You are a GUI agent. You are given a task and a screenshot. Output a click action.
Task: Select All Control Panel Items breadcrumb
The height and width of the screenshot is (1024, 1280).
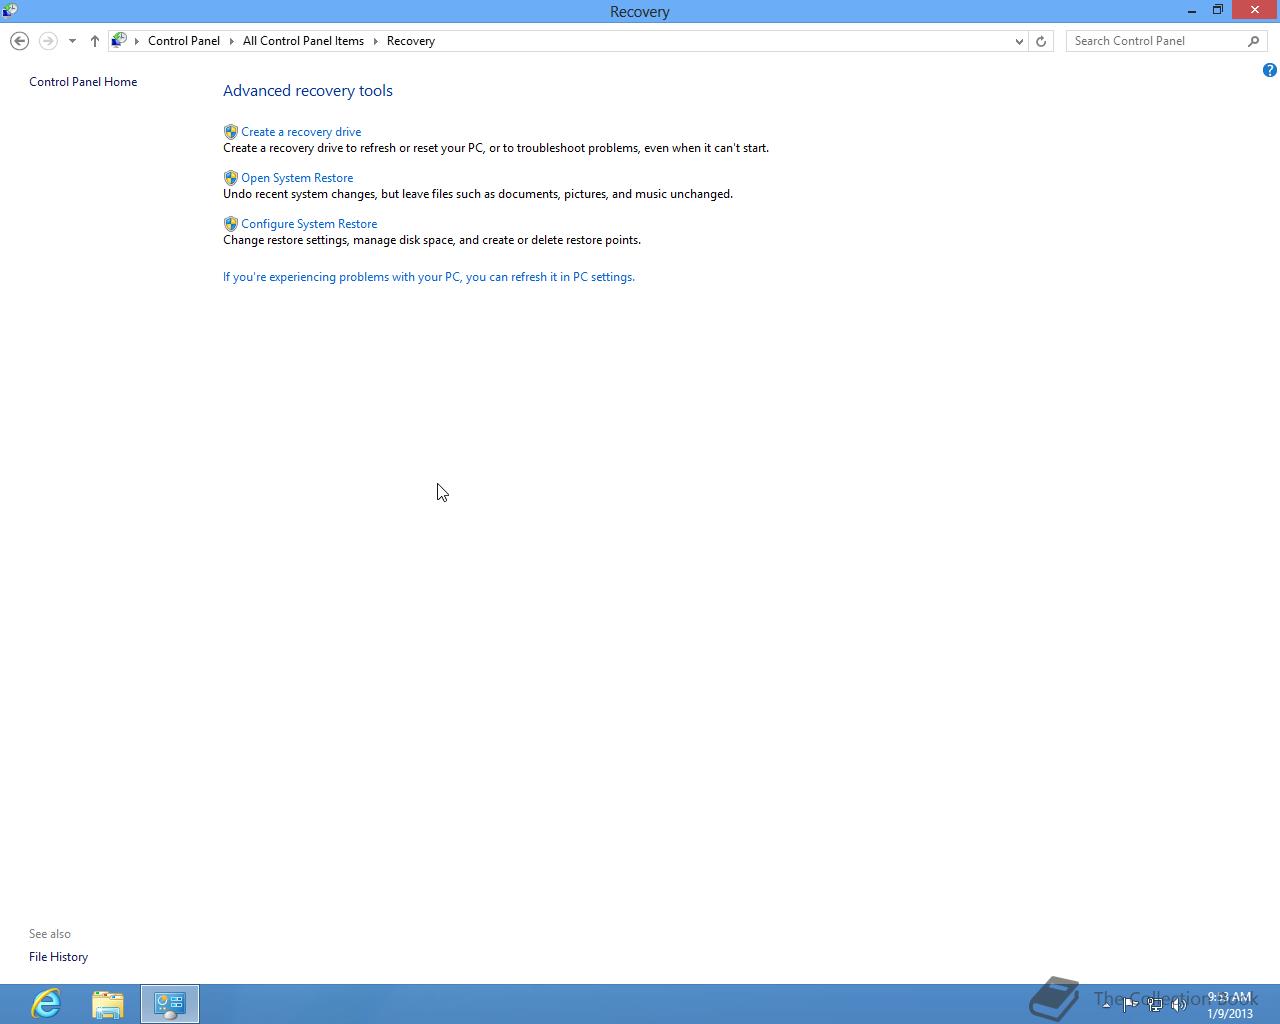click(x=303, y=41)
